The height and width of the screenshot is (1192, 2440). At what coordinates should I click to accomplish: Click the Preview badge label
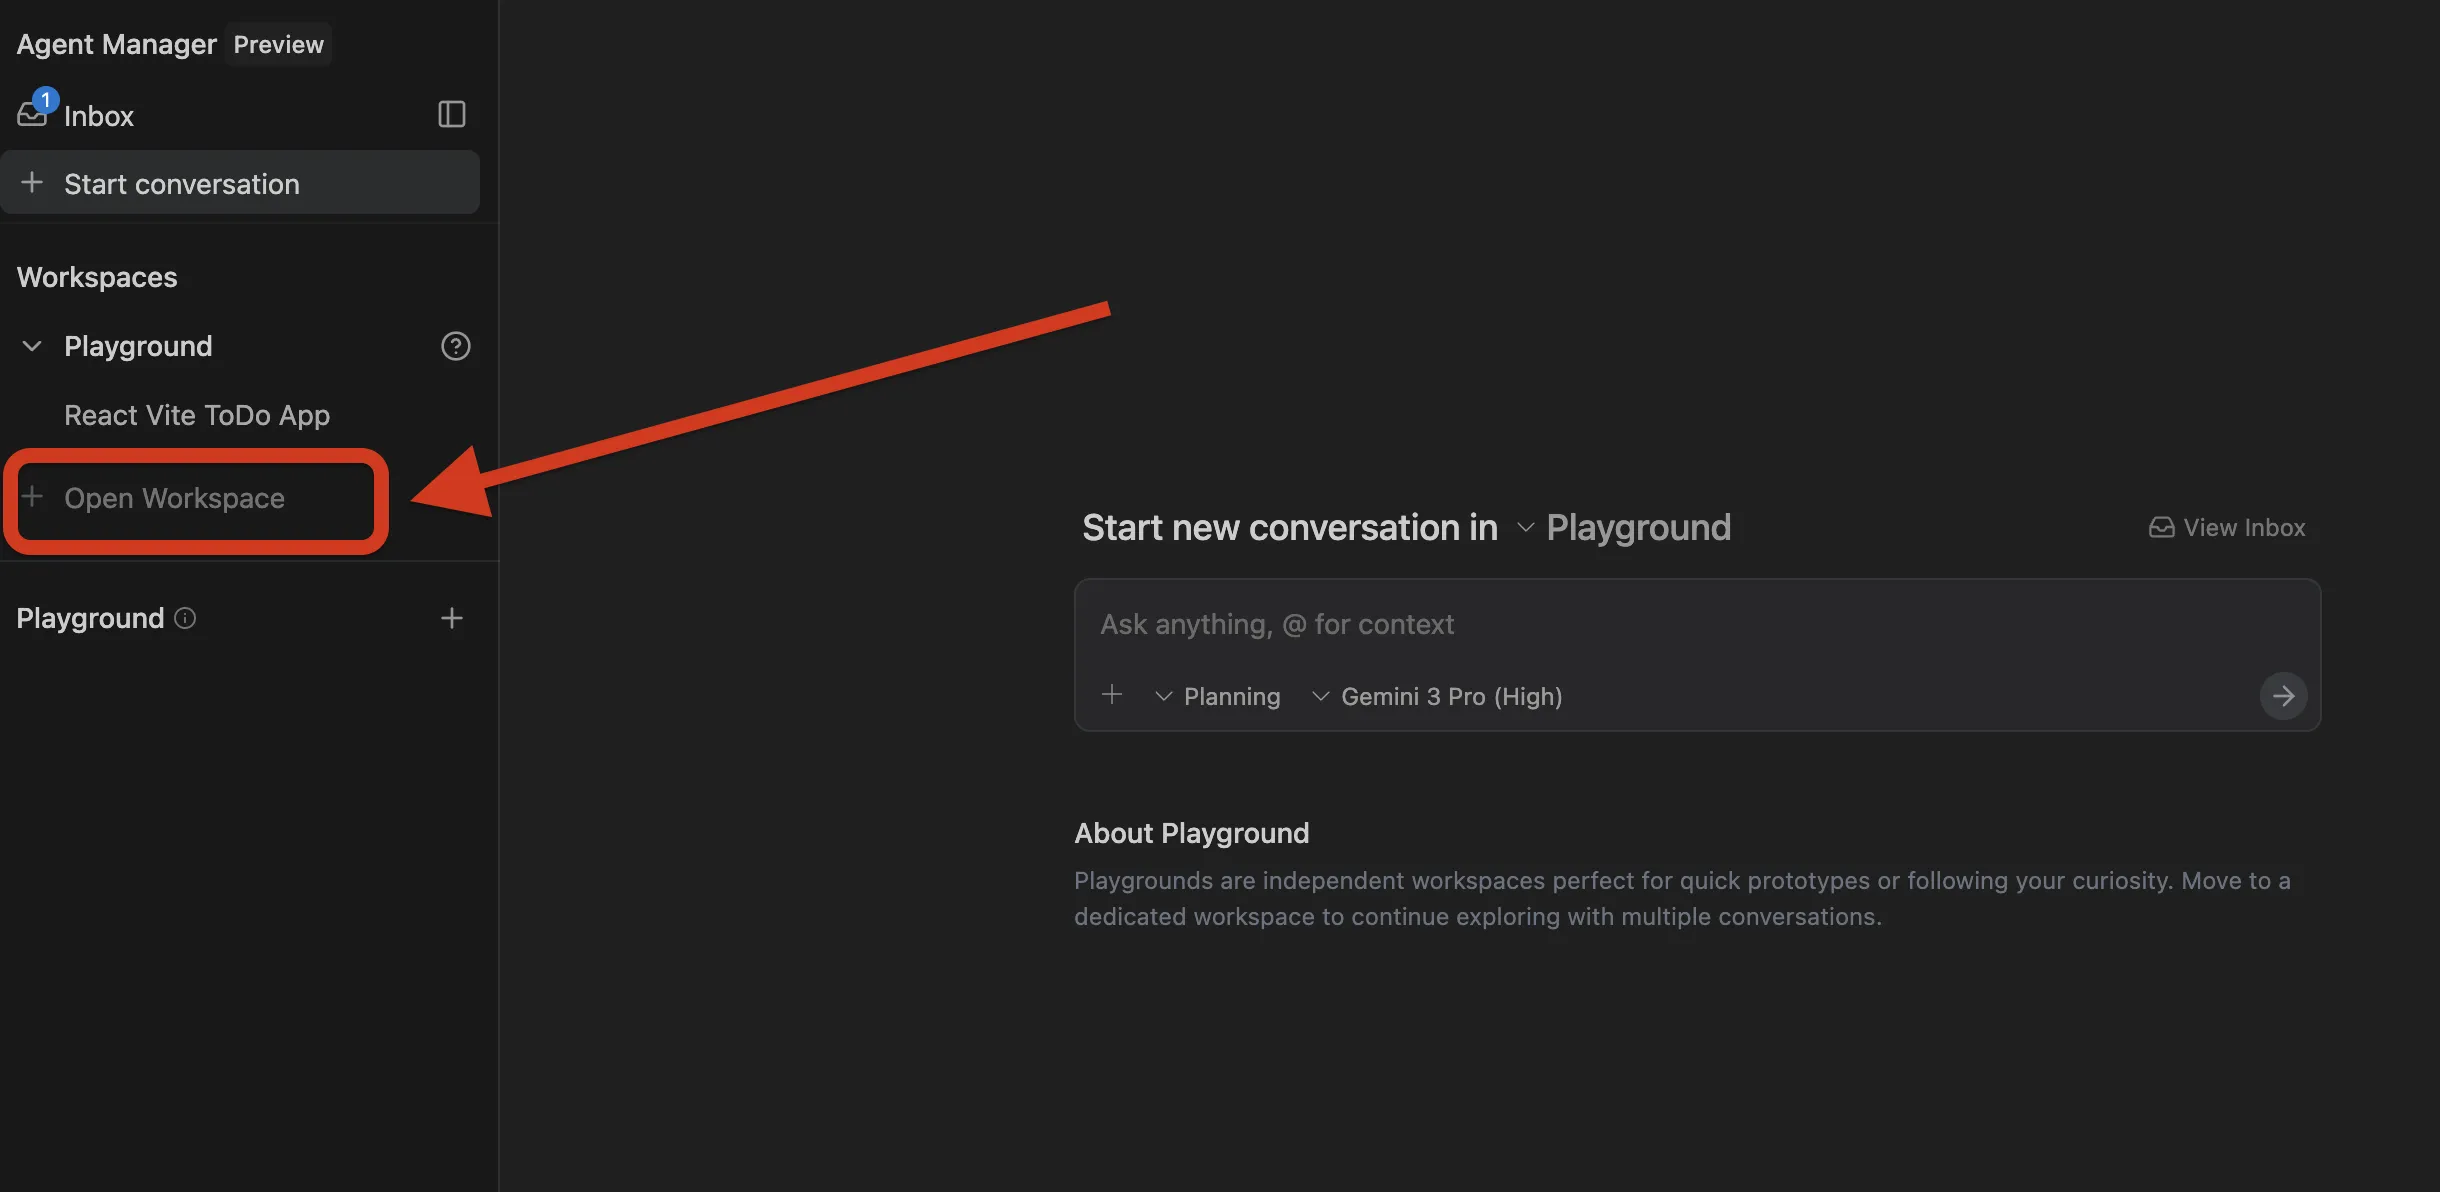click(x=278, y=44)
